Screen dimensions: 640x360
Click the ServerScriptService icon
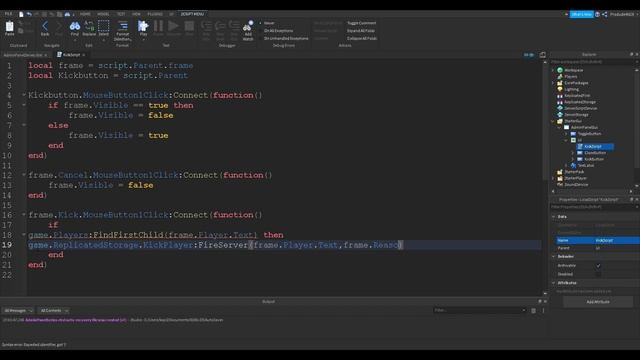[560, 108]
